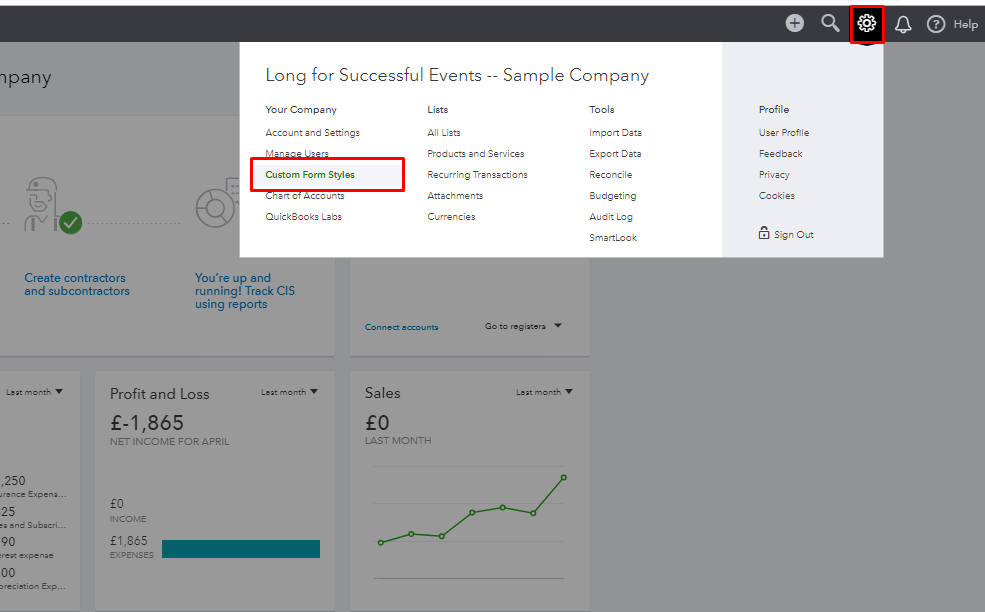Click the Sales line chart
The image size is (985, 612).
coord(472,515)
